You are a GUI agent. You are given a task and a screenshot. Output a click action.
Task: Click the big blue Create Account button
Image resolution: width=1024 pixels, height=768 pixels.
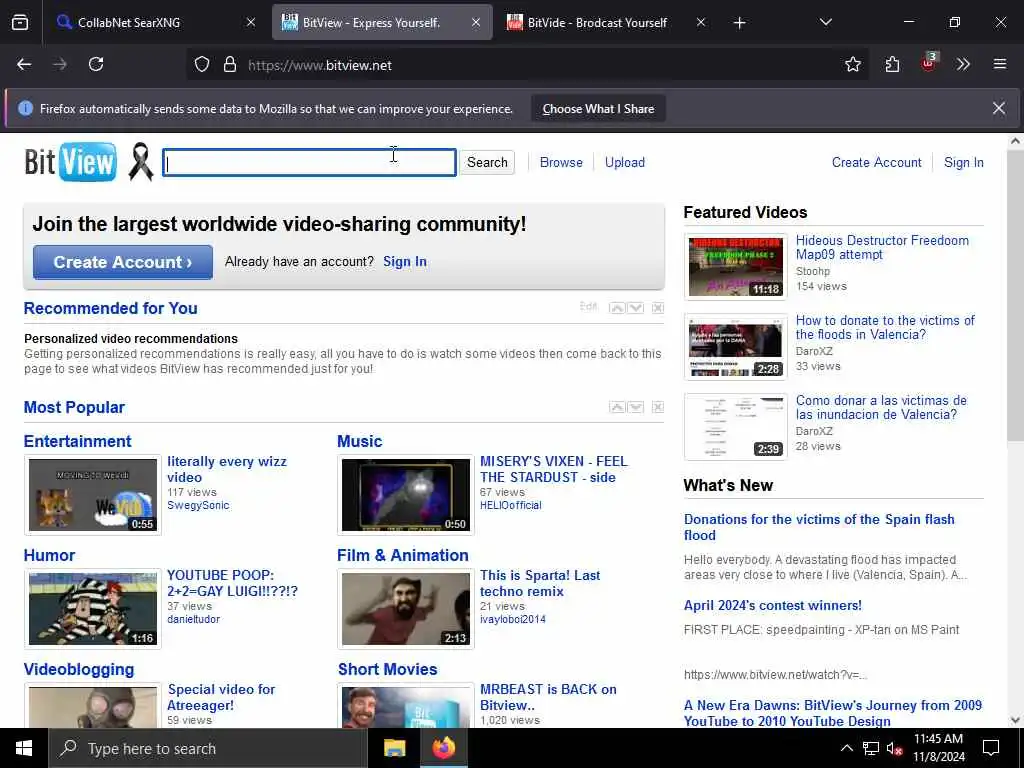coord(123,262)
